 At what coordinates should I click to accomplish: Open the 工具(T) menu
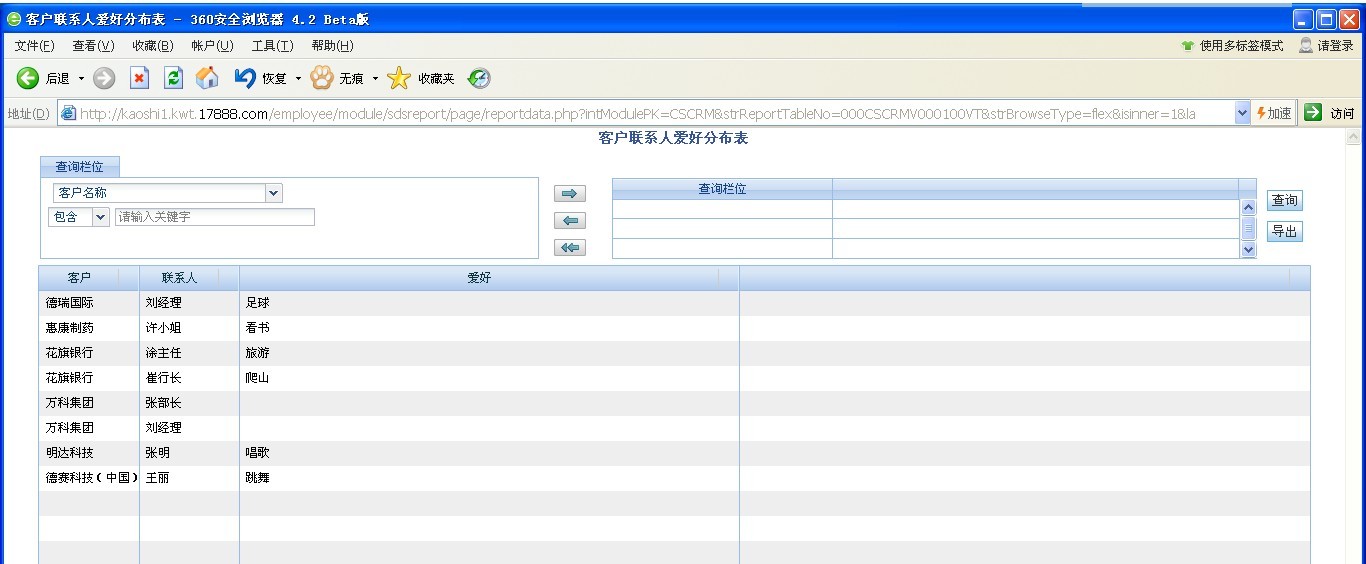(x=272, y=46)
